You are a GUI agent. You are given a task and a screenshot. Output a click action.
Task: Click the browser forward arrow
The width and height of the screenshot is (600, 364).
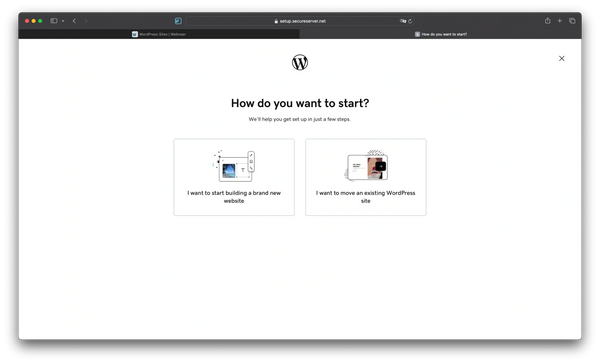86,21
